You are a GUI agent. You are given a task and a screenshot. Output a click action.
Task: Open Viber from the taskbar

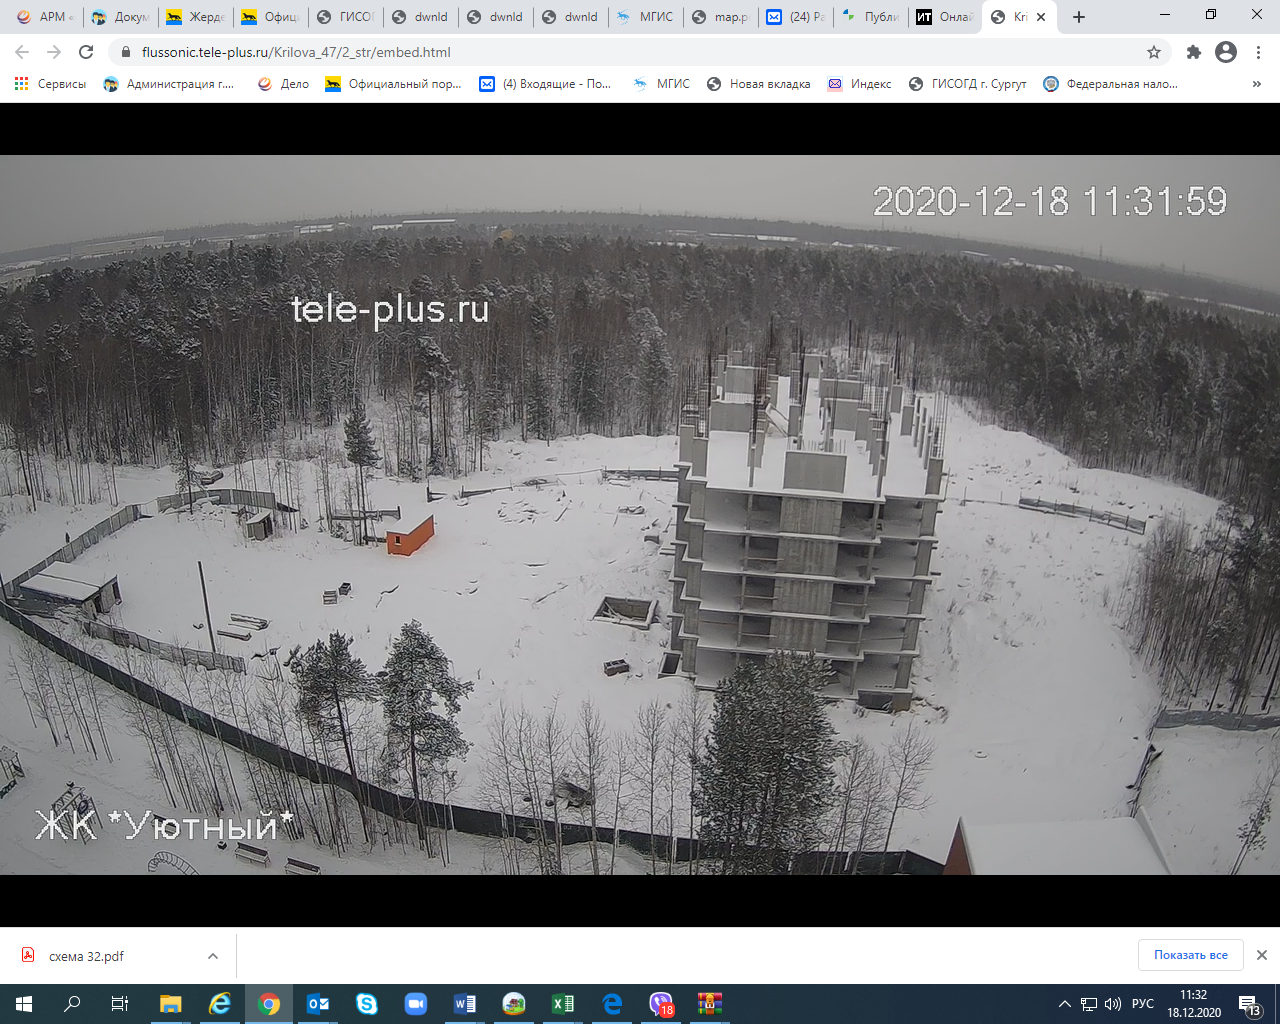point(661,1004)
